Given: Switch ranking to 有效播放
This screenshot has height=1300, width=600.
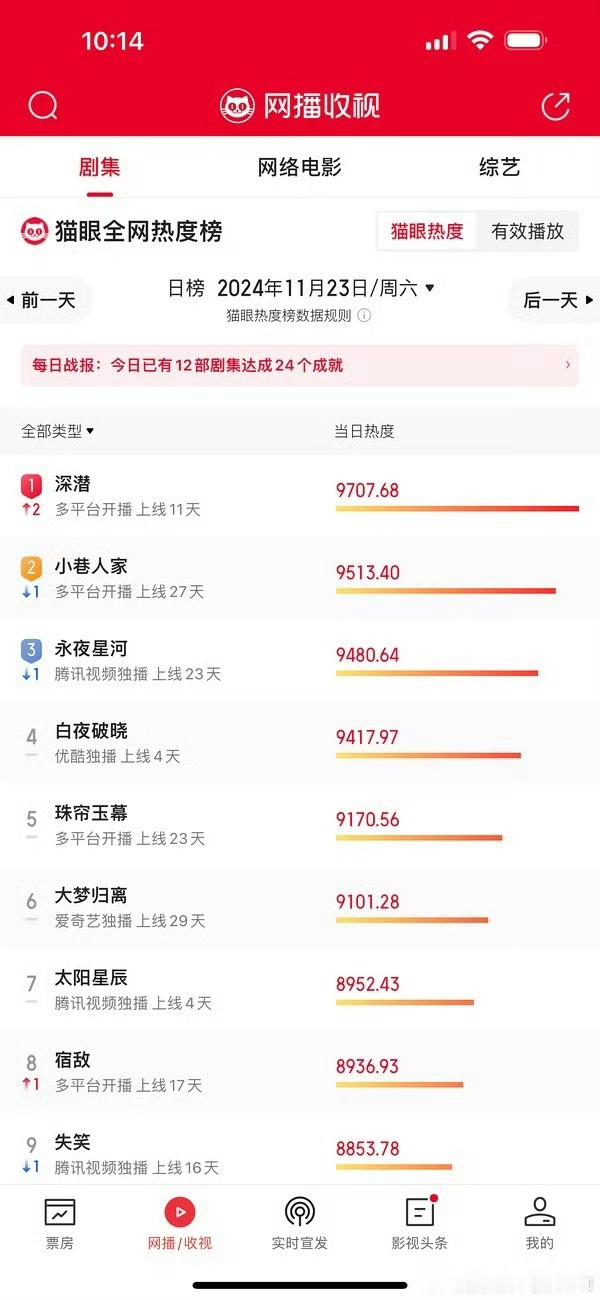Looking at the screenshot, I should 527,232.
